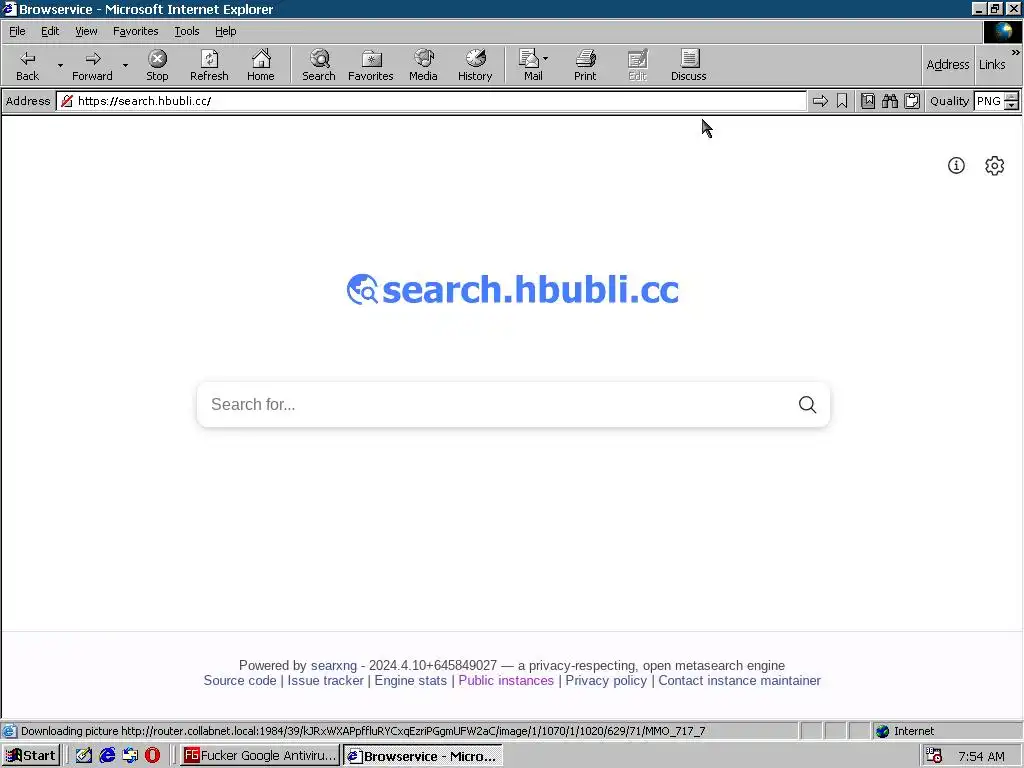Viewport: 1024px width, 768px height.
Task: Click into the 'Search for...' box
Action: point(496,404)
